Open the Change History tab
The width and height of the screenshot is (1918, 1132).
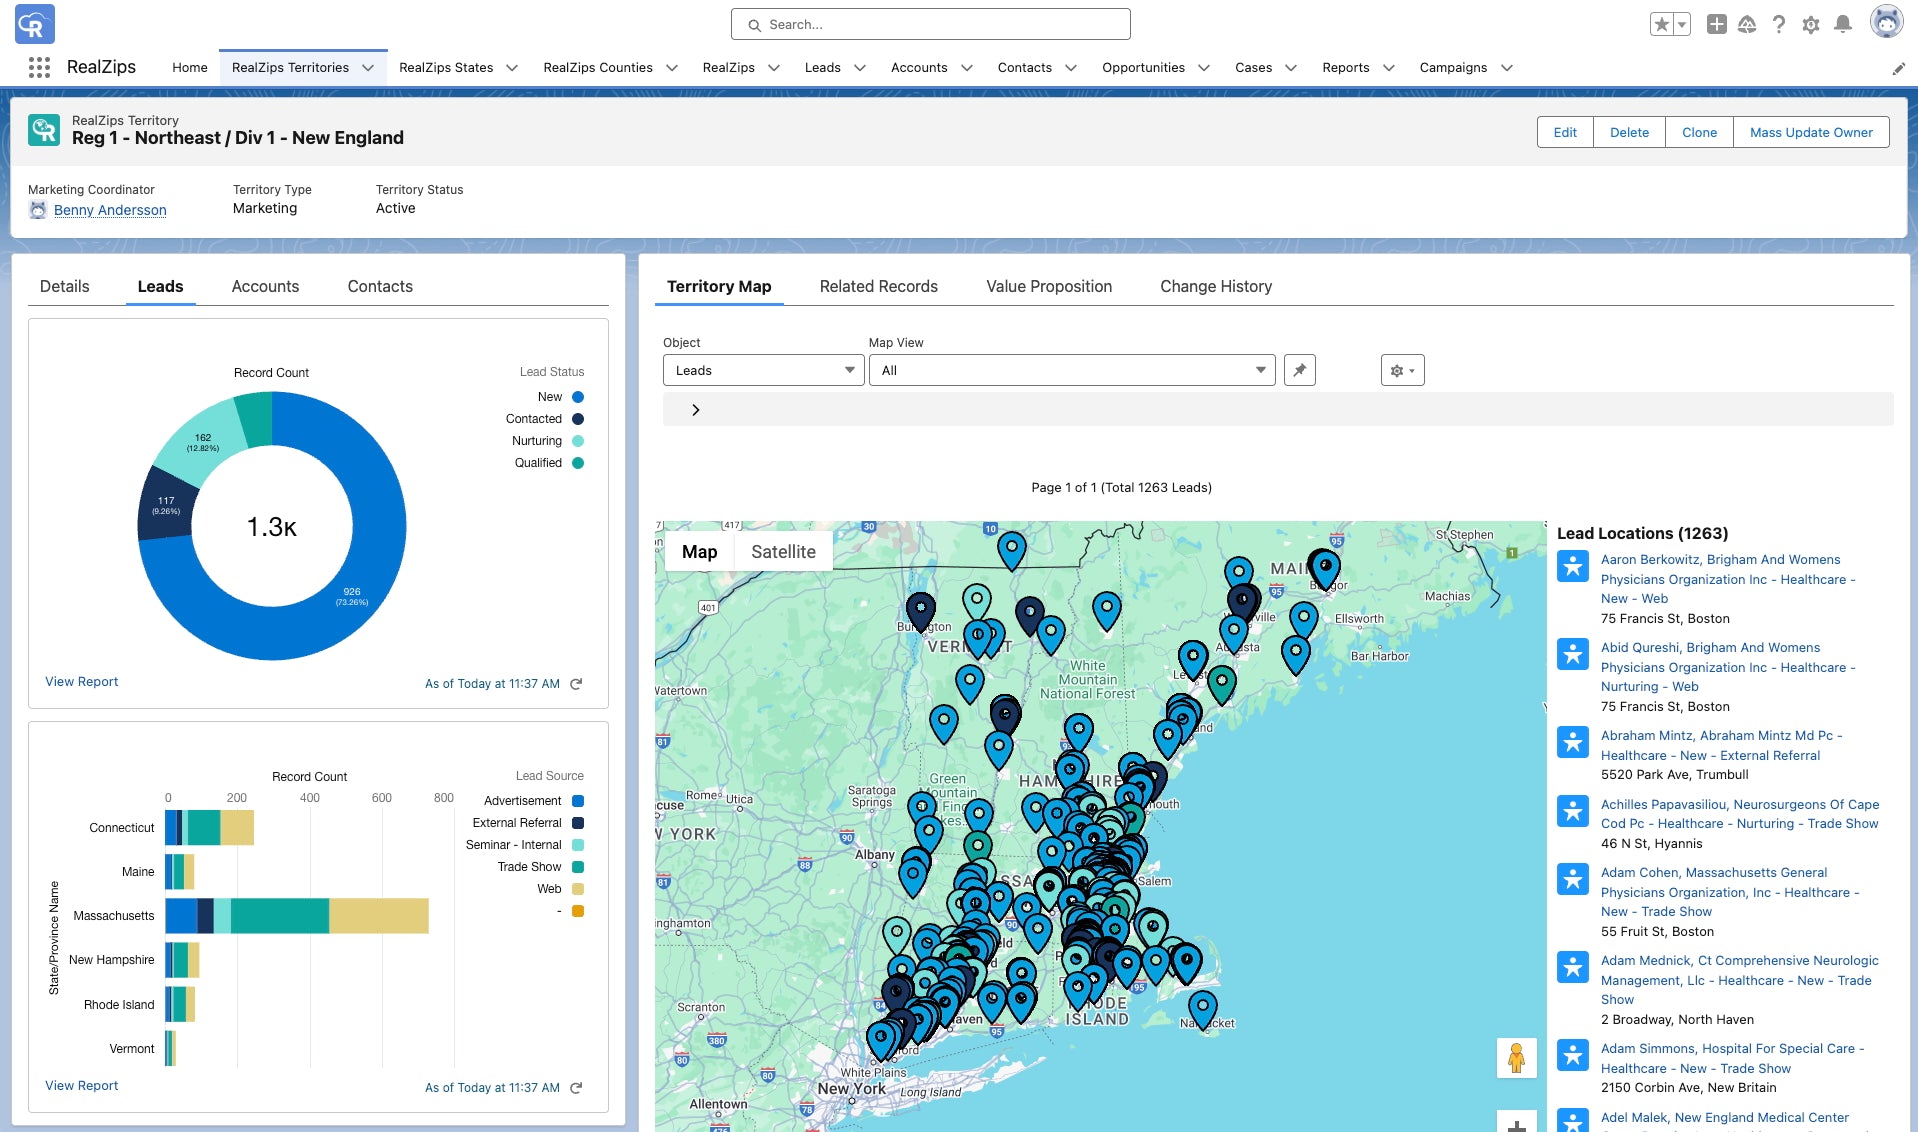click(1216, 286)
